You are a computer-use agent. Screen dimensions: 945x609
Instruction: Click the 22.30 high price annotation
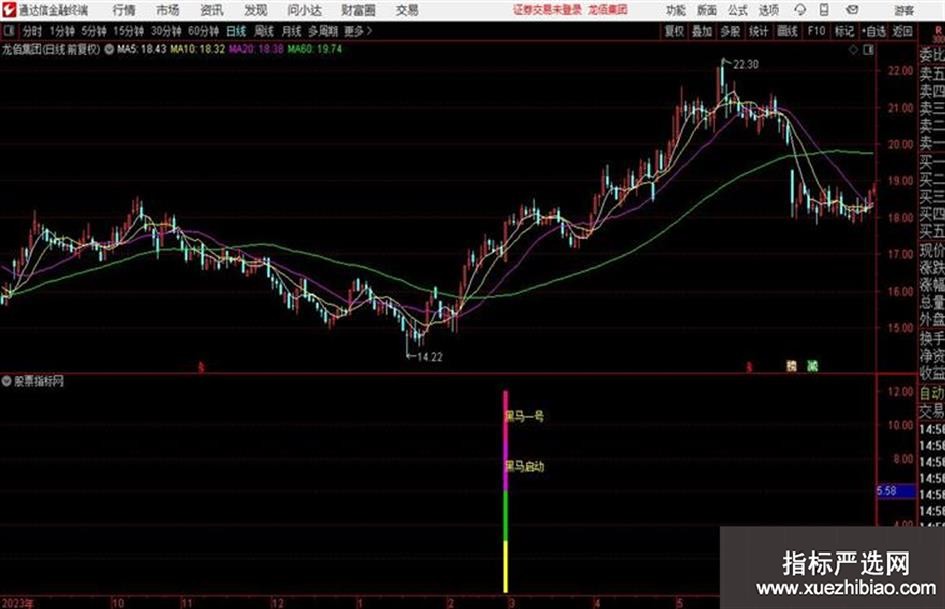(x=746, y=65)
